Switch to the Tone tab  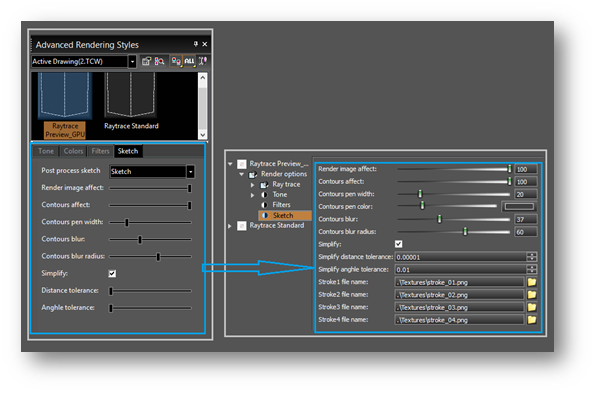pos(46,151)
